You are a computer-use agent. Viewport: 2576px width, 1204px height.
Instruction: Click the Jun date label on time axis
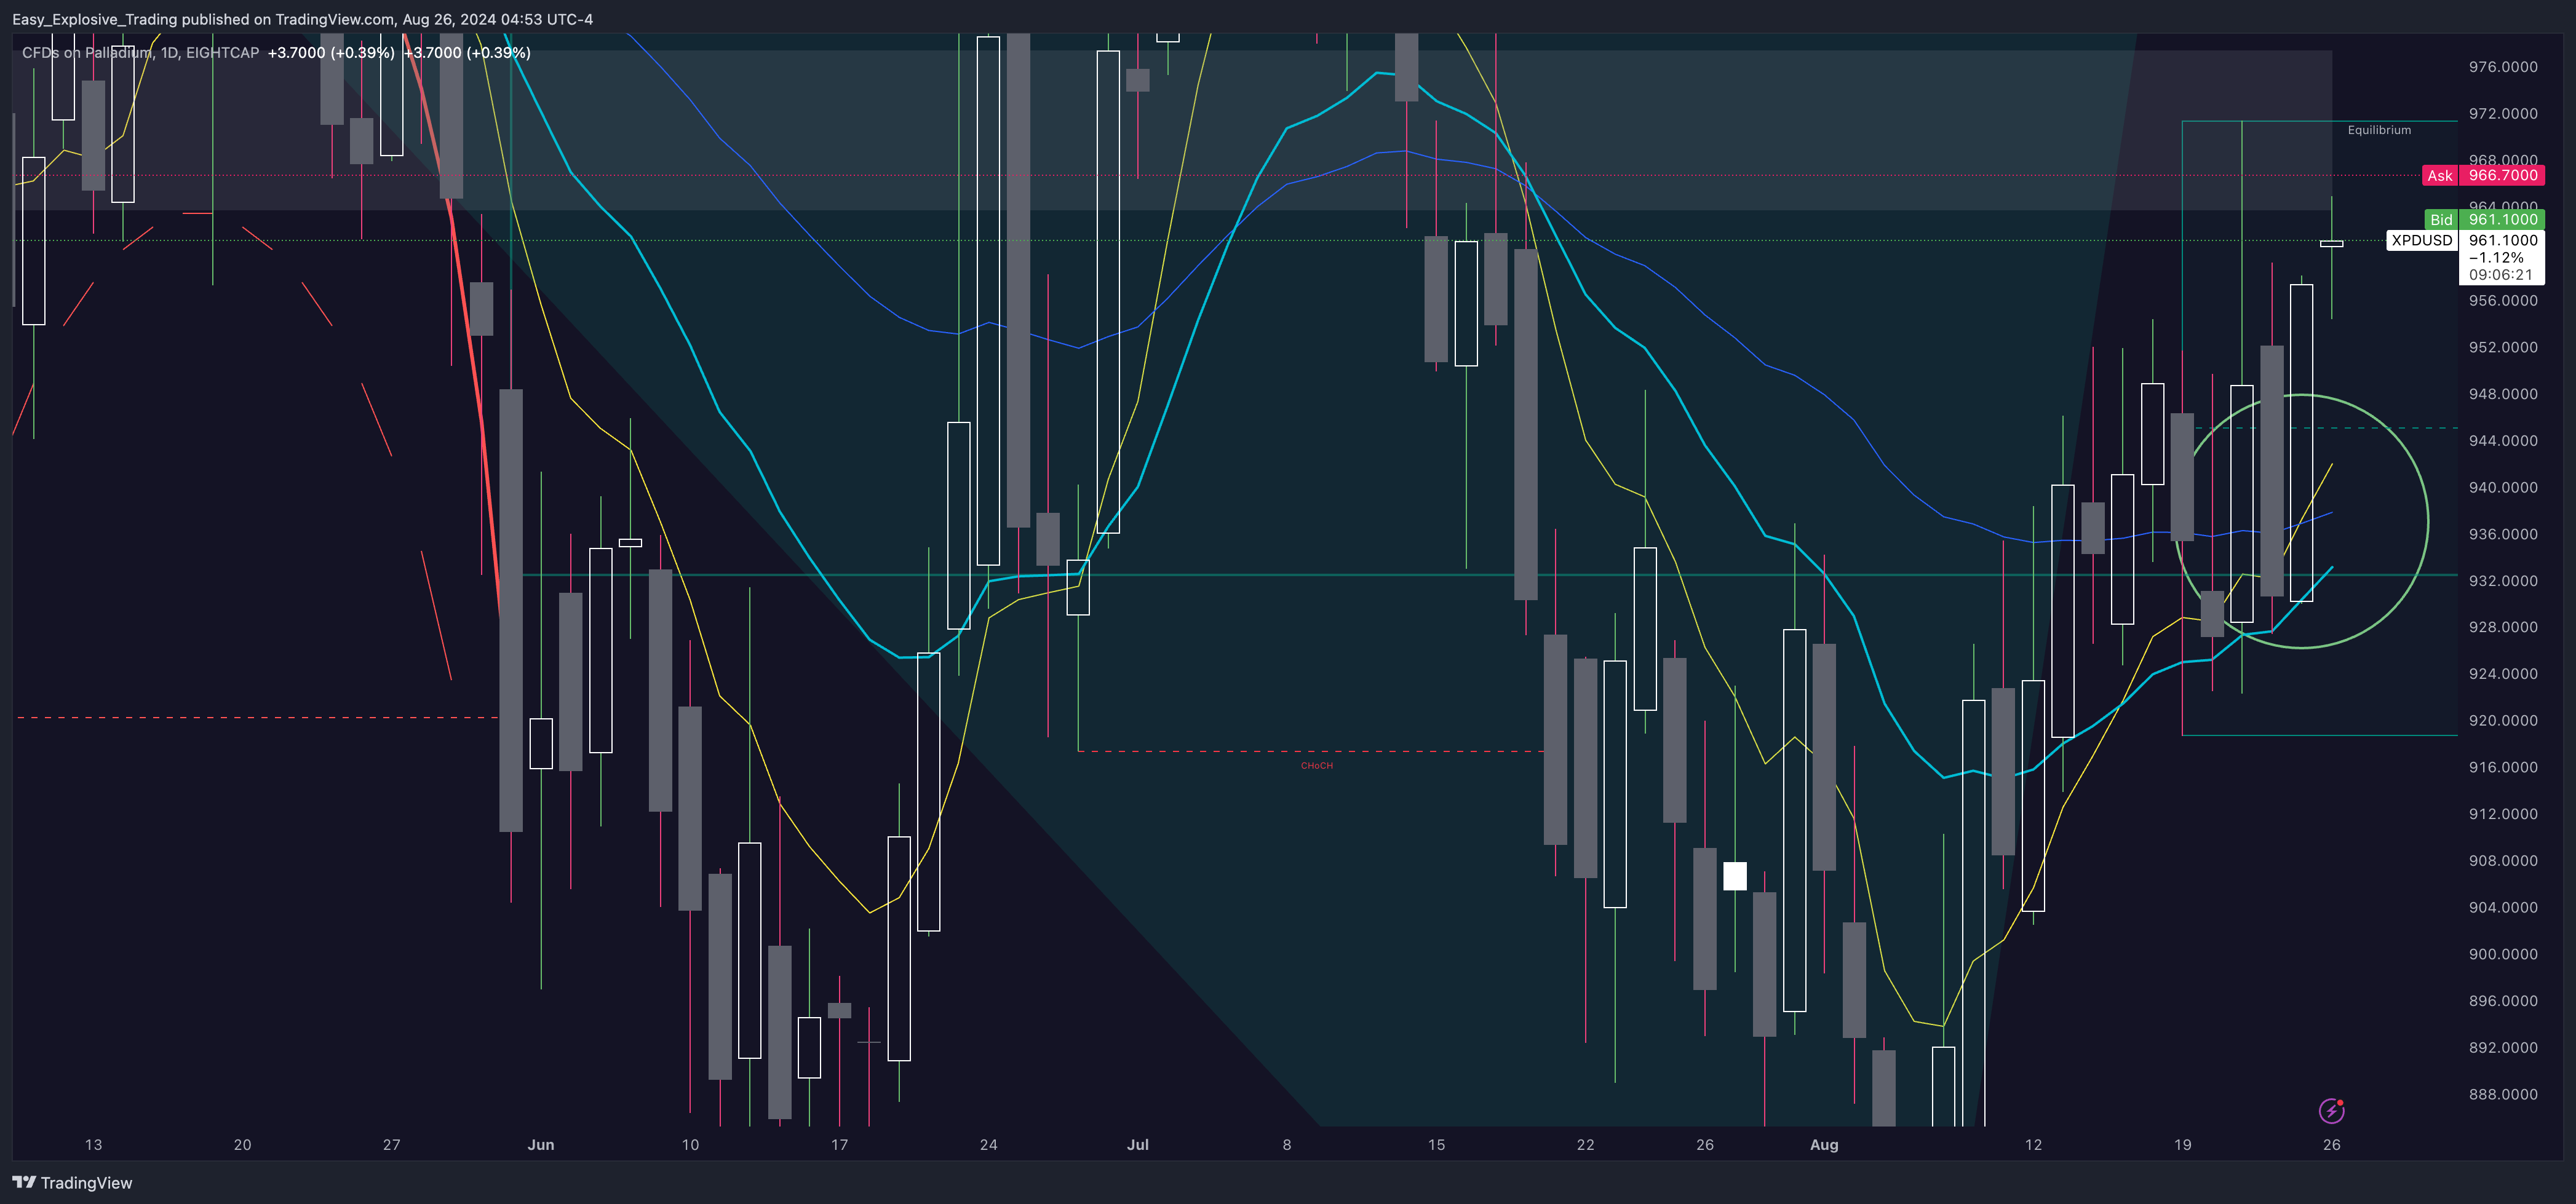(541, 1145)
